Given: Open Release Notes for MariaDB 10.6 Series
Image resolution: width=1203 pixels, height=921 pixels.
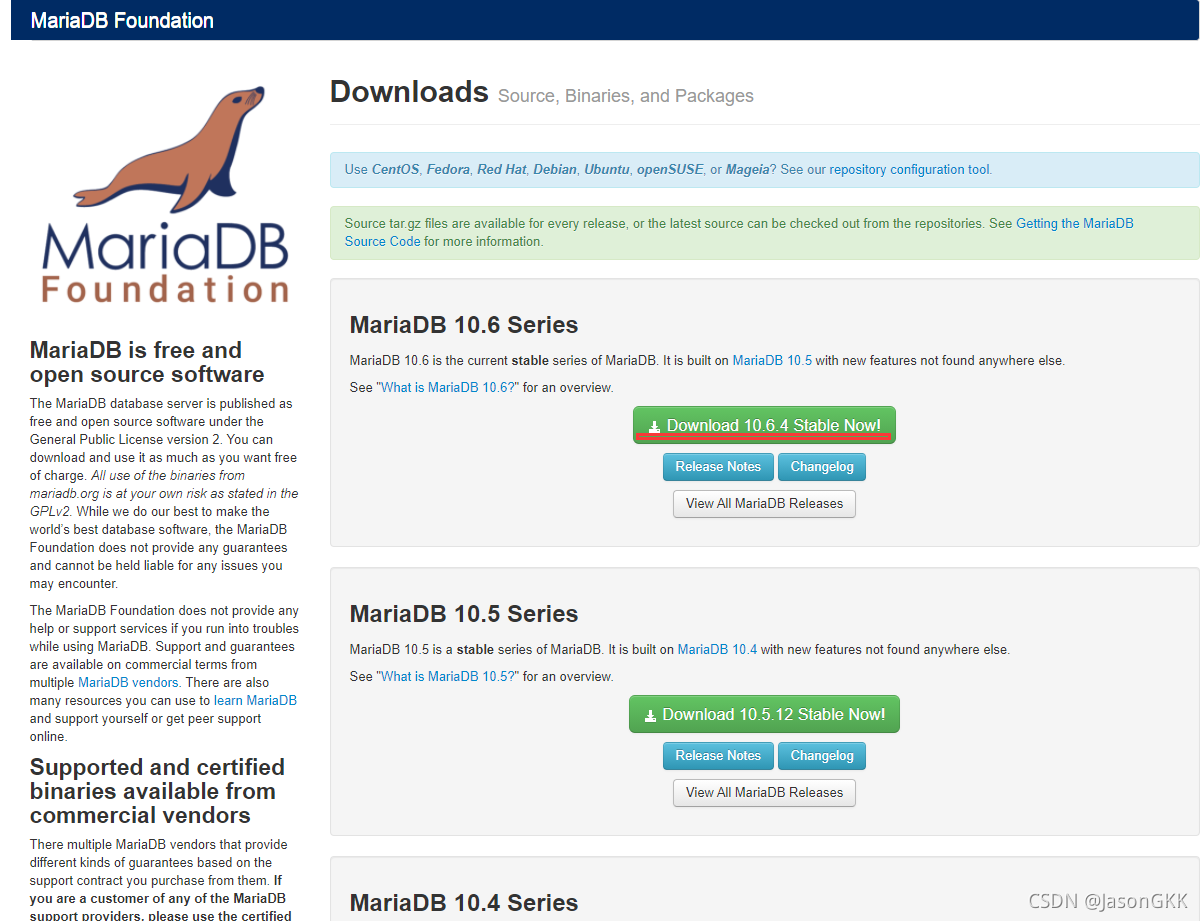Looking at the screenshot, I should click(x=718, y=467).
